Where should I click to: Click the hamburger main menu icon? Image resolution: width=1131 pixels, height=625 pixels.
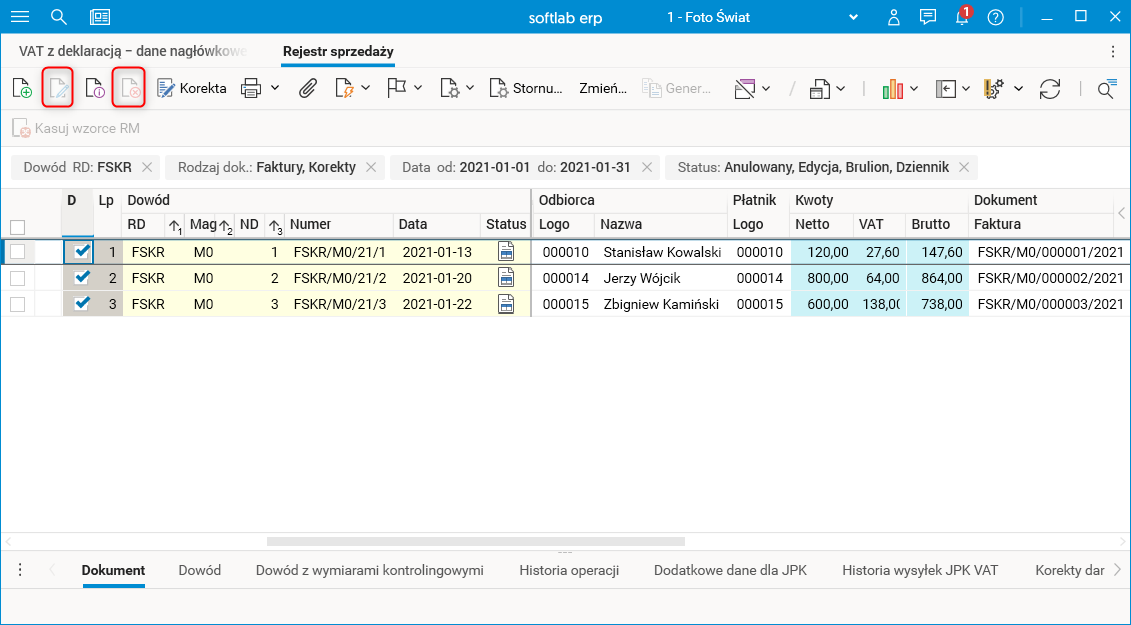[x=20, y=18]
